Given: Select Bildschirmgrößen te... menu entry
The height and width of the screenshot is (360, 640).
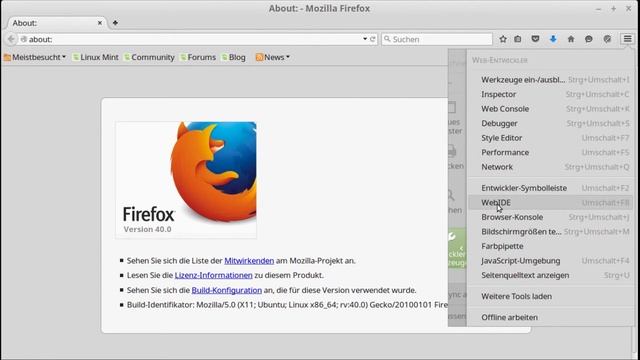Looking at the screenshot, I should point(550,231).
